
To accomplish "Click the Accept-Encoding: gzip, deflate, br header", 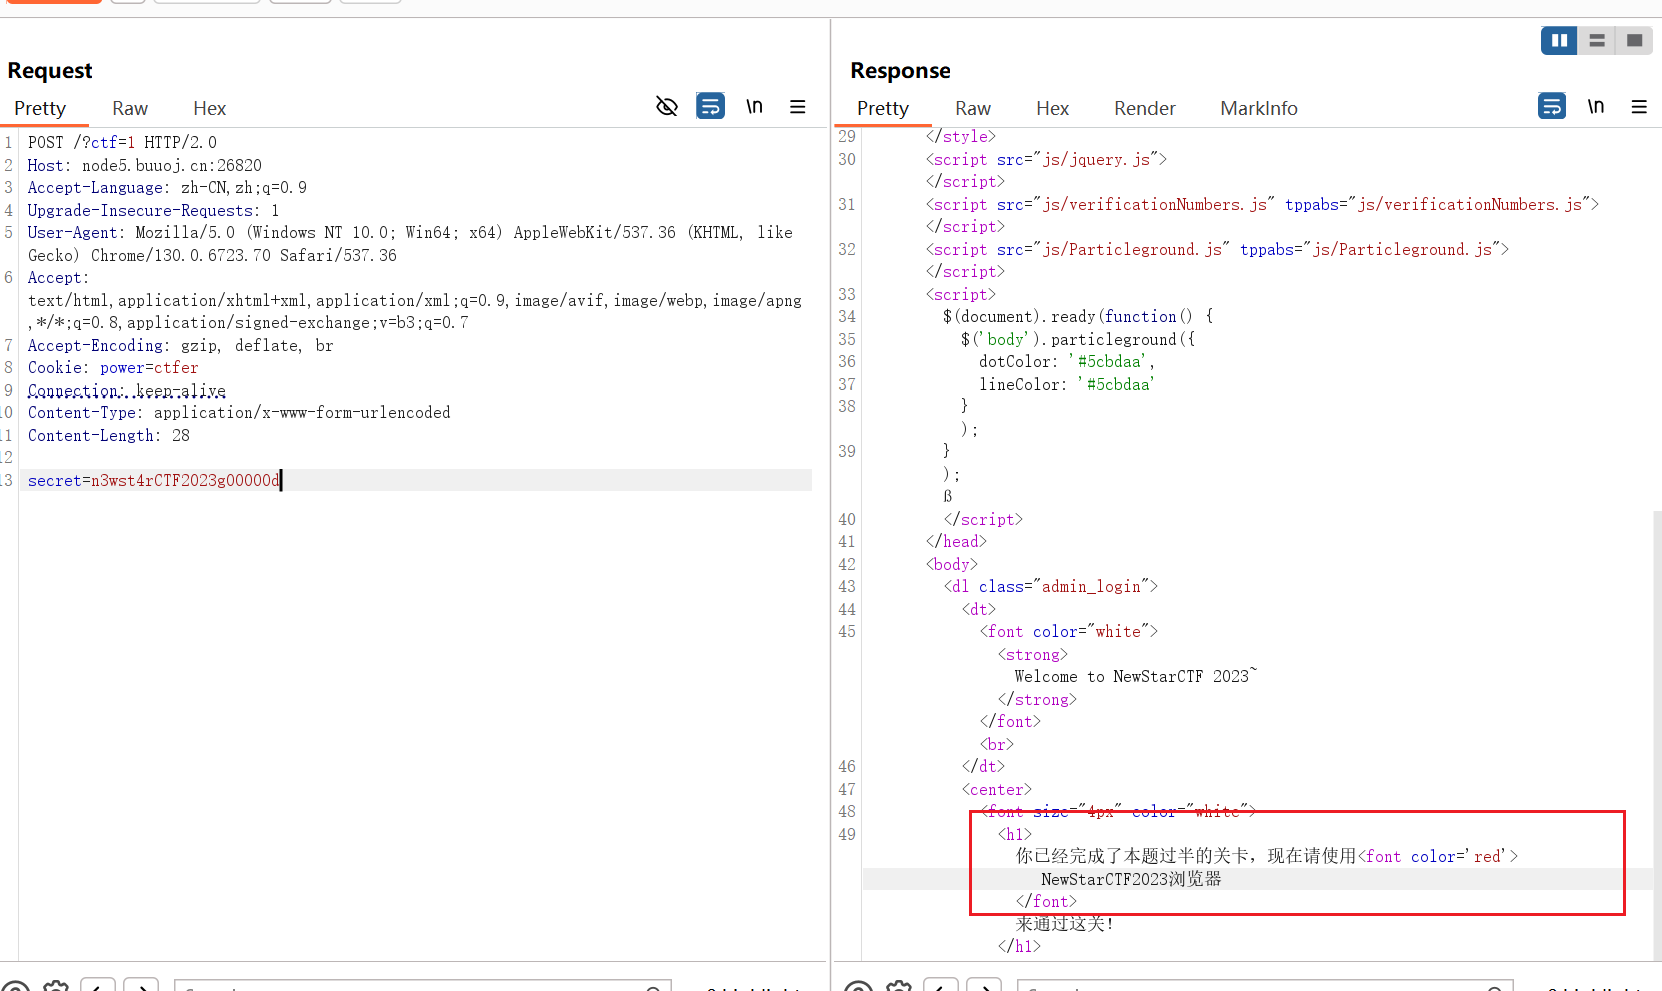I will pyautogui.click(x=180, y=346).
